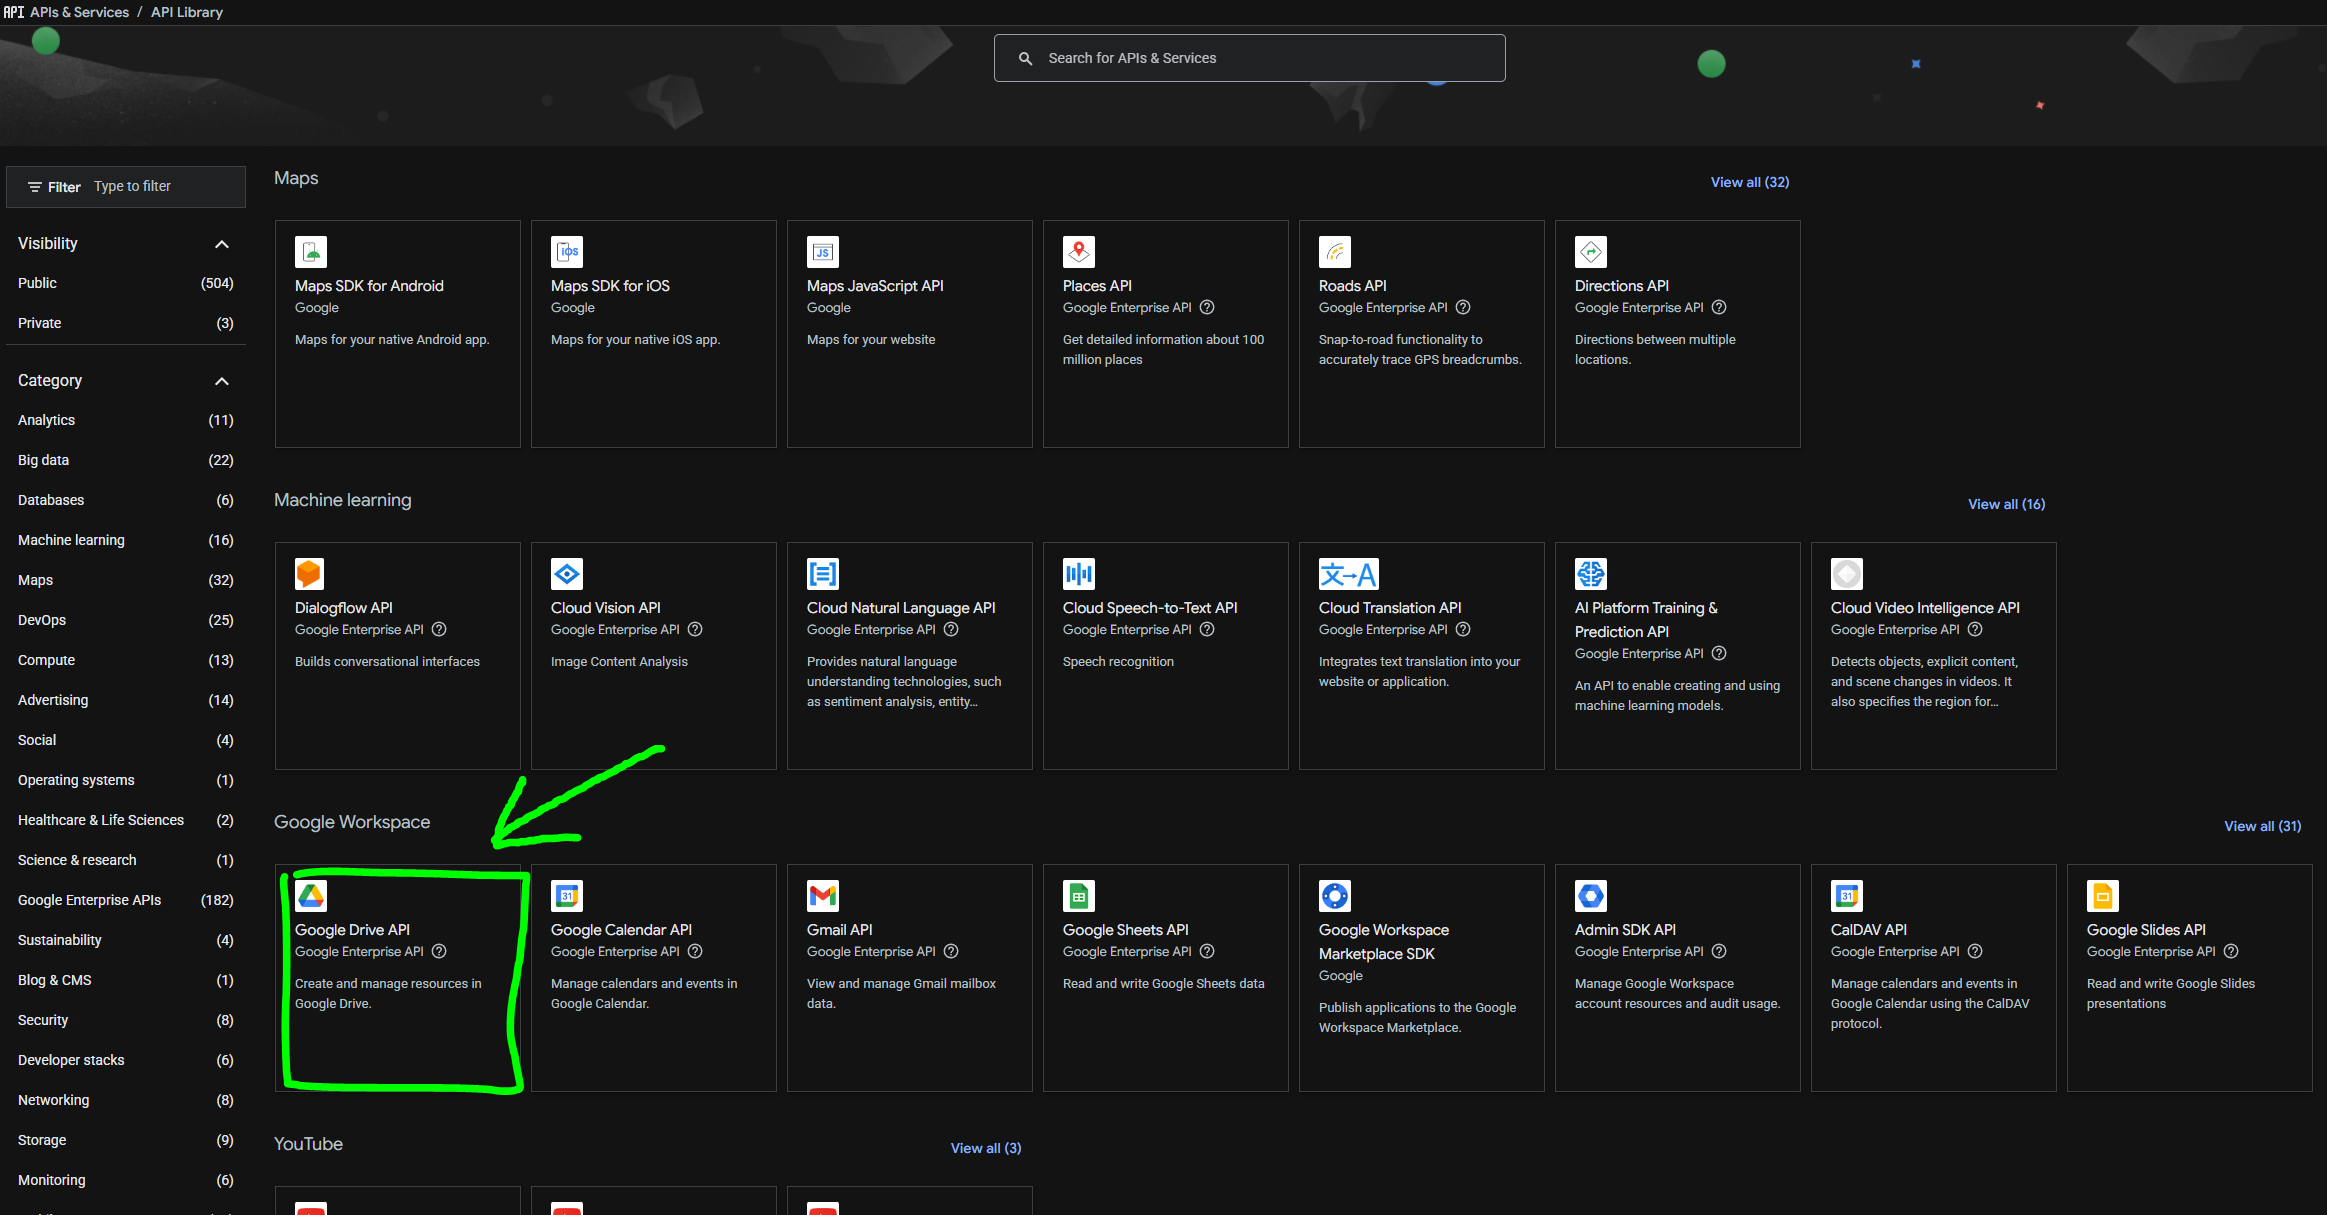Click the API Library breadcrumb
The width and height of the screenshot is (2327, 1215).
click(x=186, y=11)
